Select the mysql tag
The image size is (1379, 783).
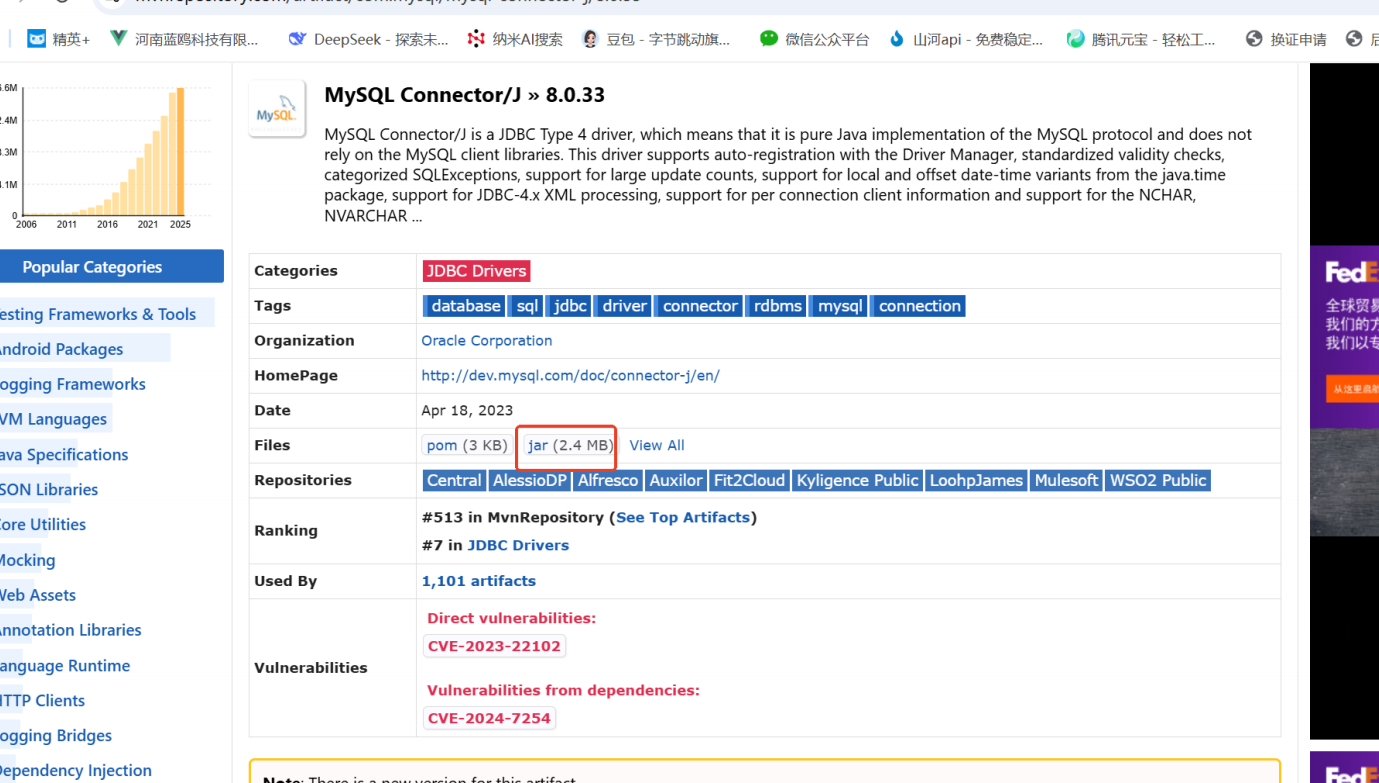840,306
